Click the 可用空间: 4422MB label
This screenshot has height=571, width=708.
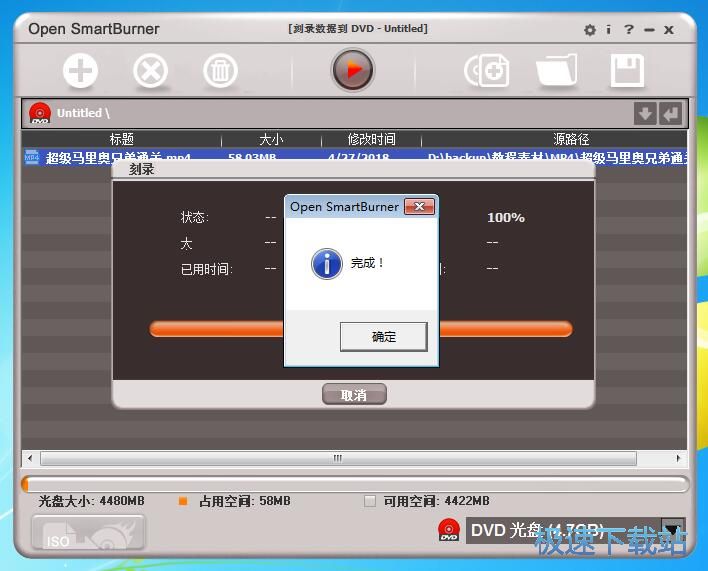437,501
